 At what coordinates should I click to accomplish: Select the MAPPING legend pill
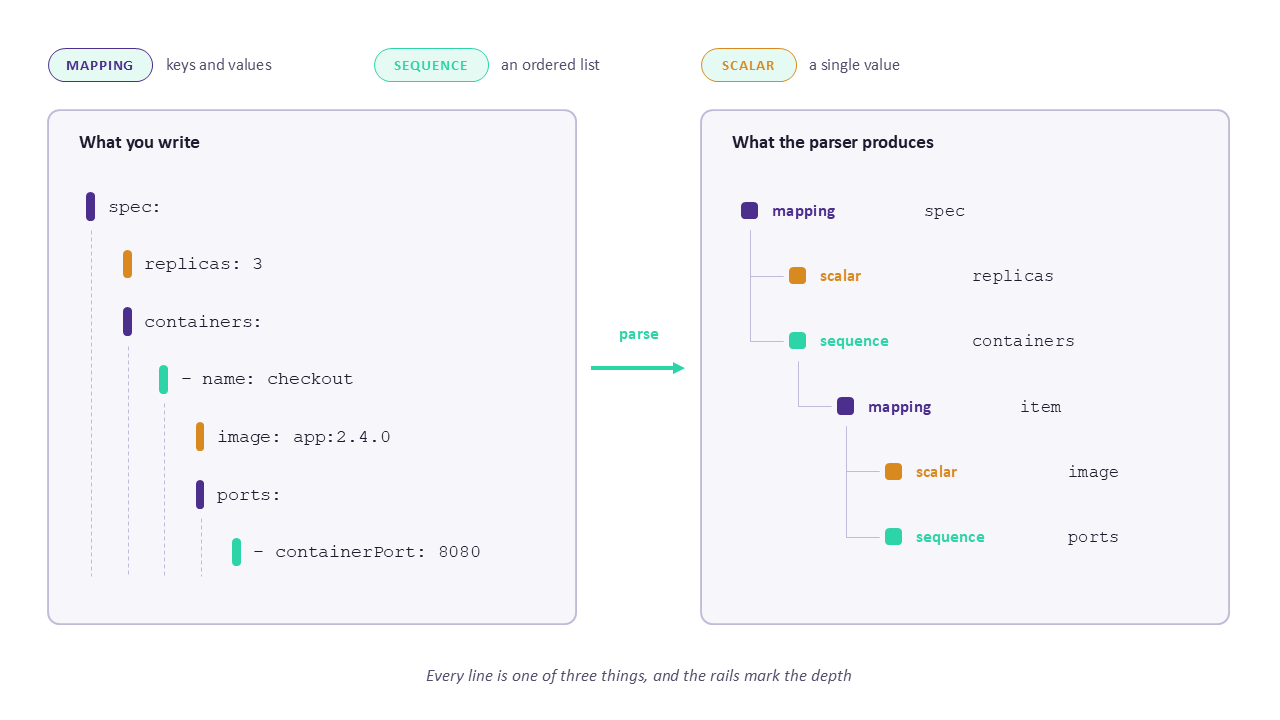coord(100,65)
